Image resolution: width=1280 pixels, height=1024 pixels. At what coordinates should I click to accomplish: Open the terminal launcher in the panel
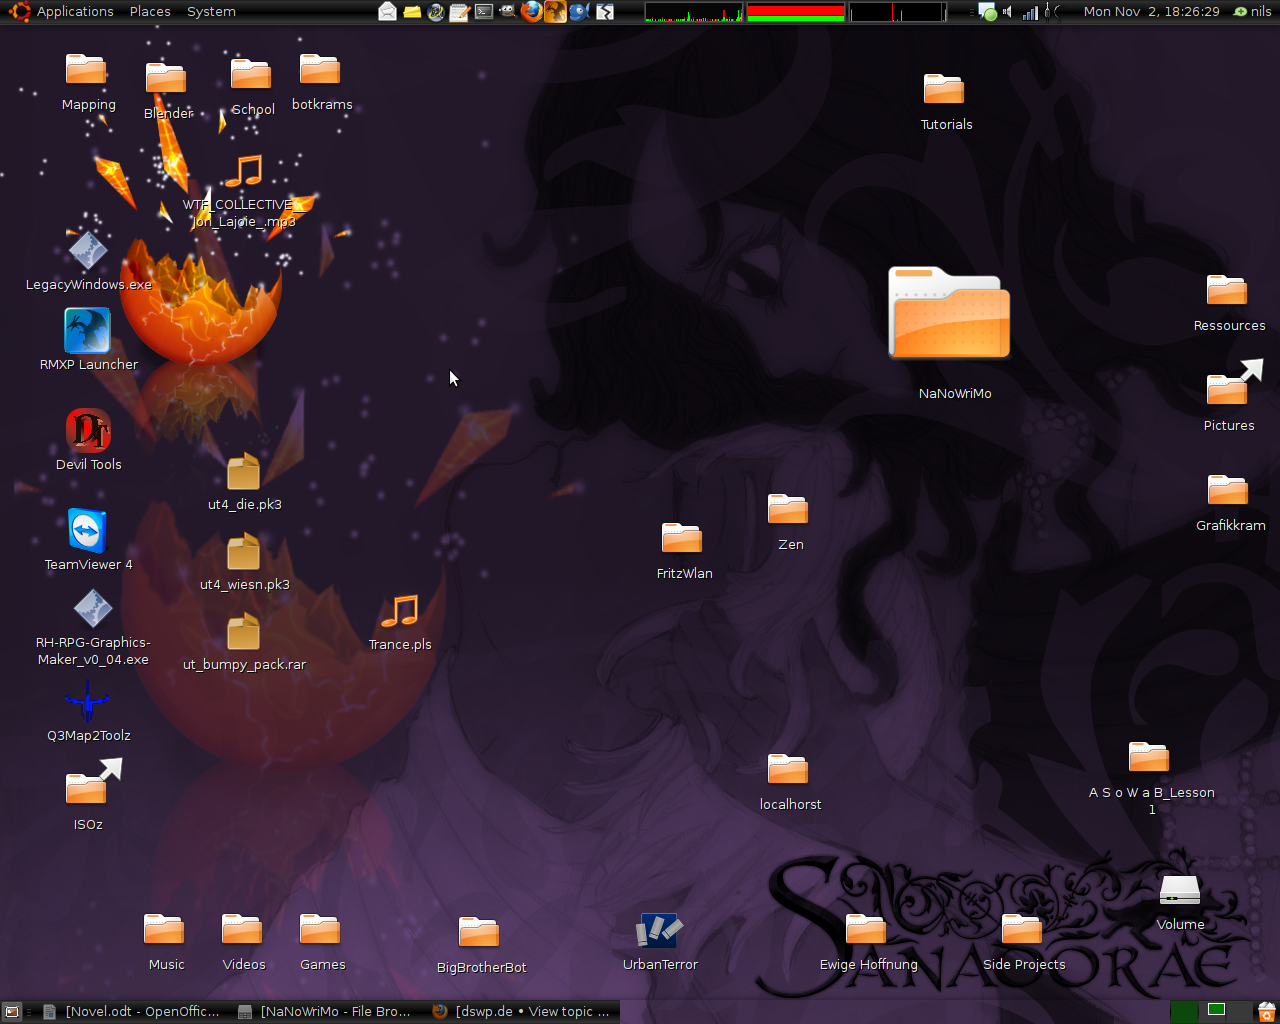click(x=483, y=12)
